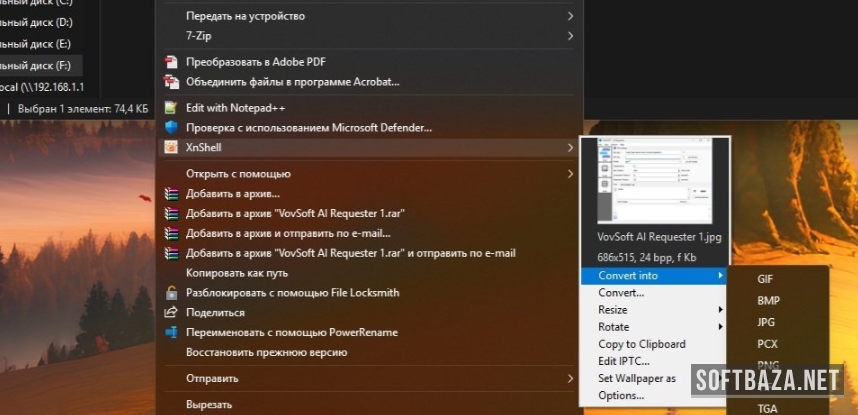Screen dimensions: 858x415
Task: Expand the 7-Zip submenu arrow
Action: coord(570,36)
